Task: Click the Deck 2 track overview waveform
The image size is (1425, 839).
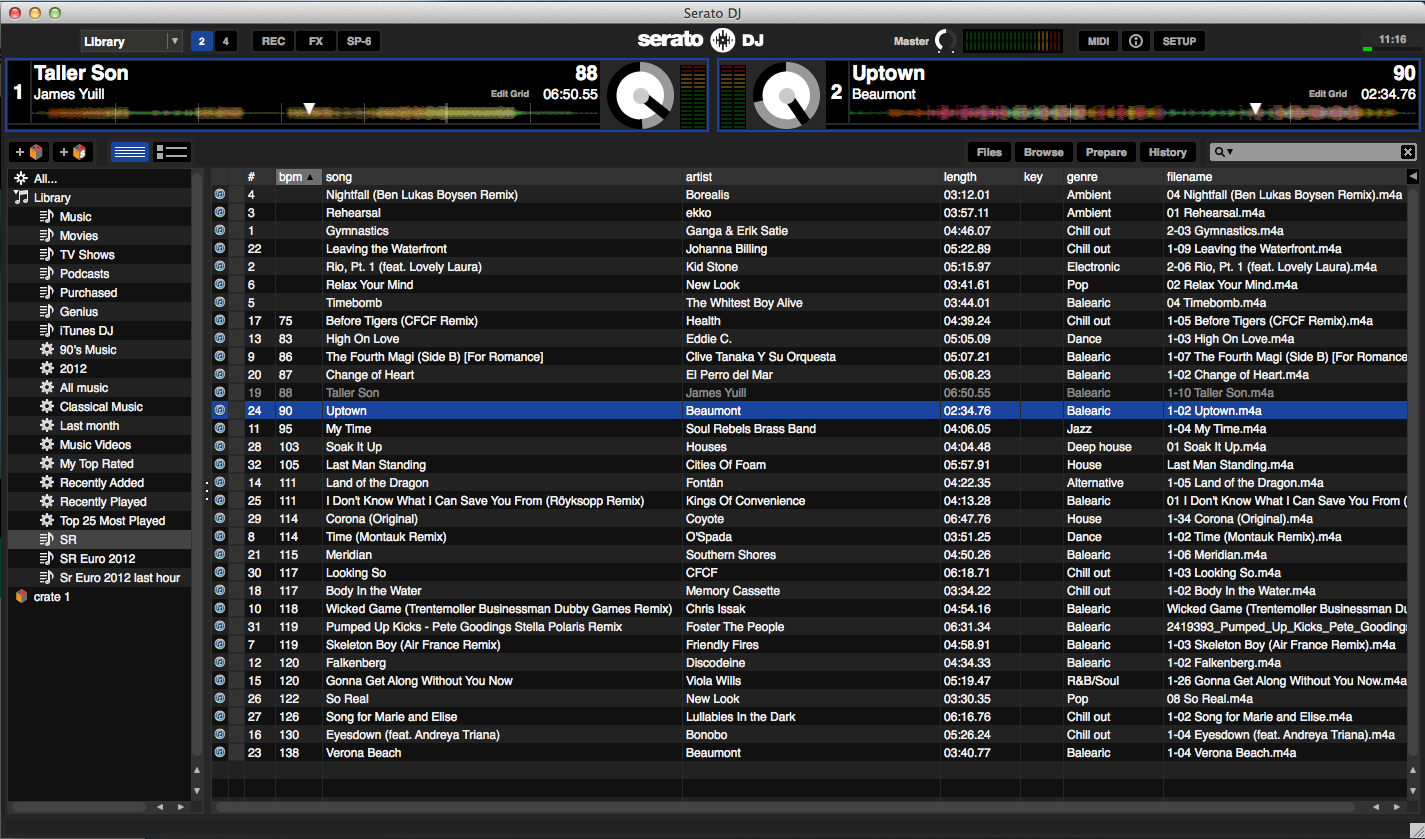Action: point(1134,113)
